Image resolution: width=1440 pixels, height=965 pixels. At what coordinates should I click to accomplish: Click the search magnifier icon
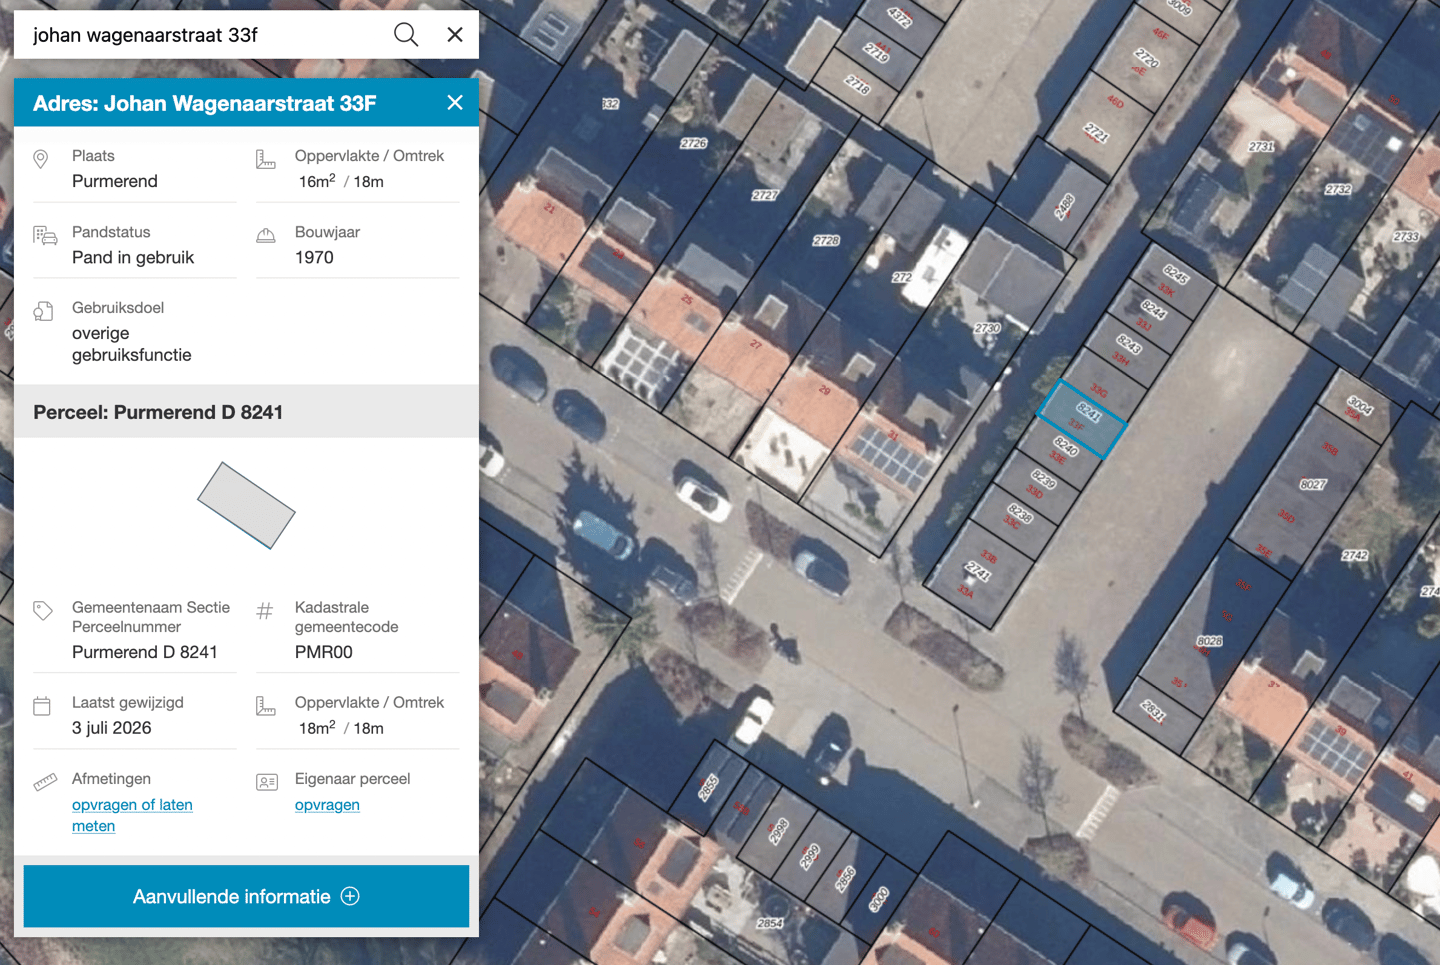[405, 35]
